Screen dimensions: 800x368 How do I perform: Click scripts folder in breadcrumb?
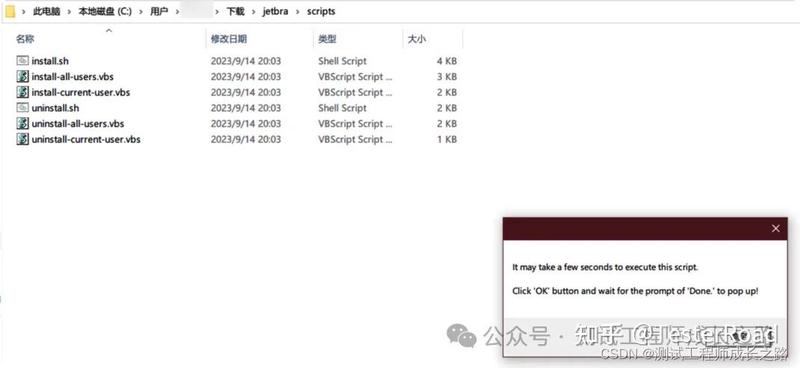pyautogui.click(x=321, y=11)
